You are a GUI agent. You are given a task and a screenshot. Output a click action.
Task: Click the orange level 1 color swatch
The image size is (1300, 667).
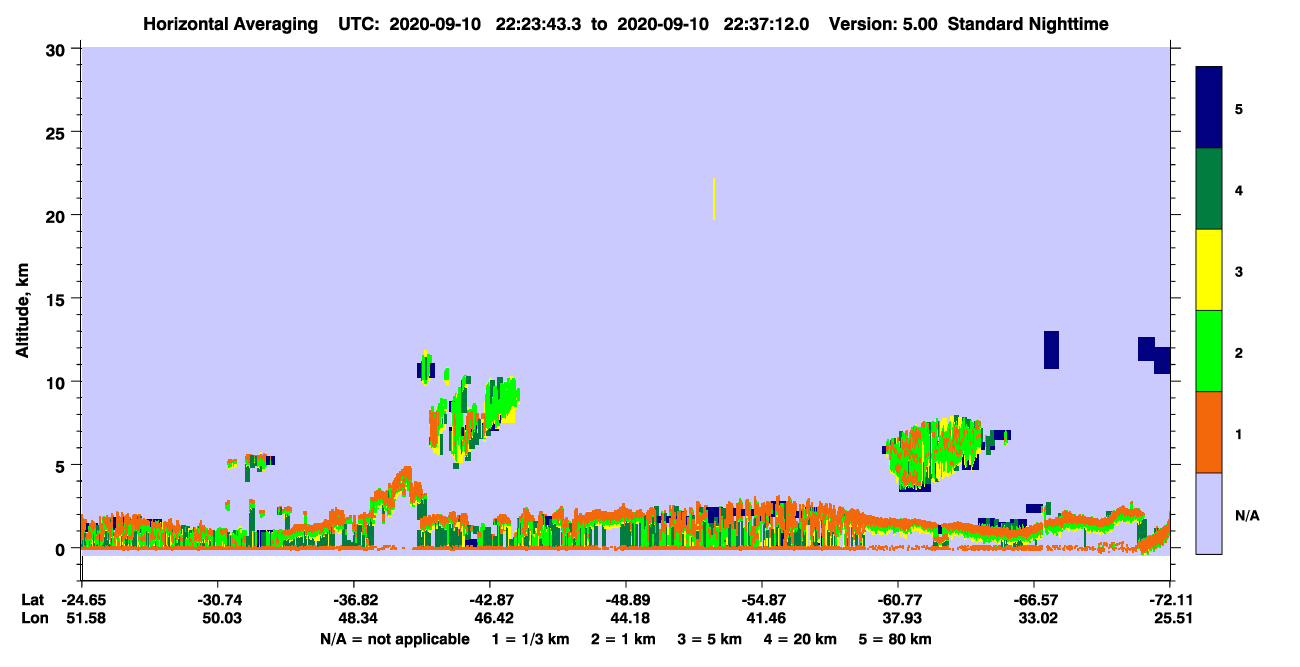[x=1209, y=432]
